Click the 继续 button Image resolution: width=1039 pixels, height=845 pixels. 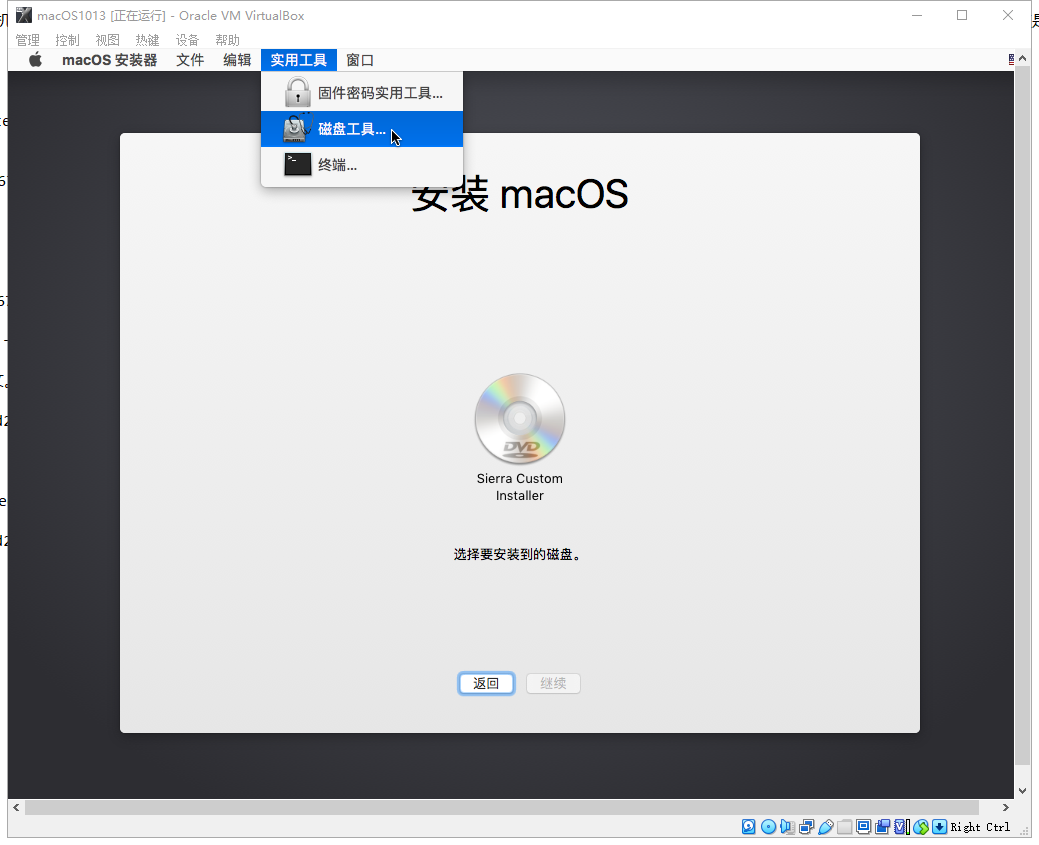[x=553, y=683]
